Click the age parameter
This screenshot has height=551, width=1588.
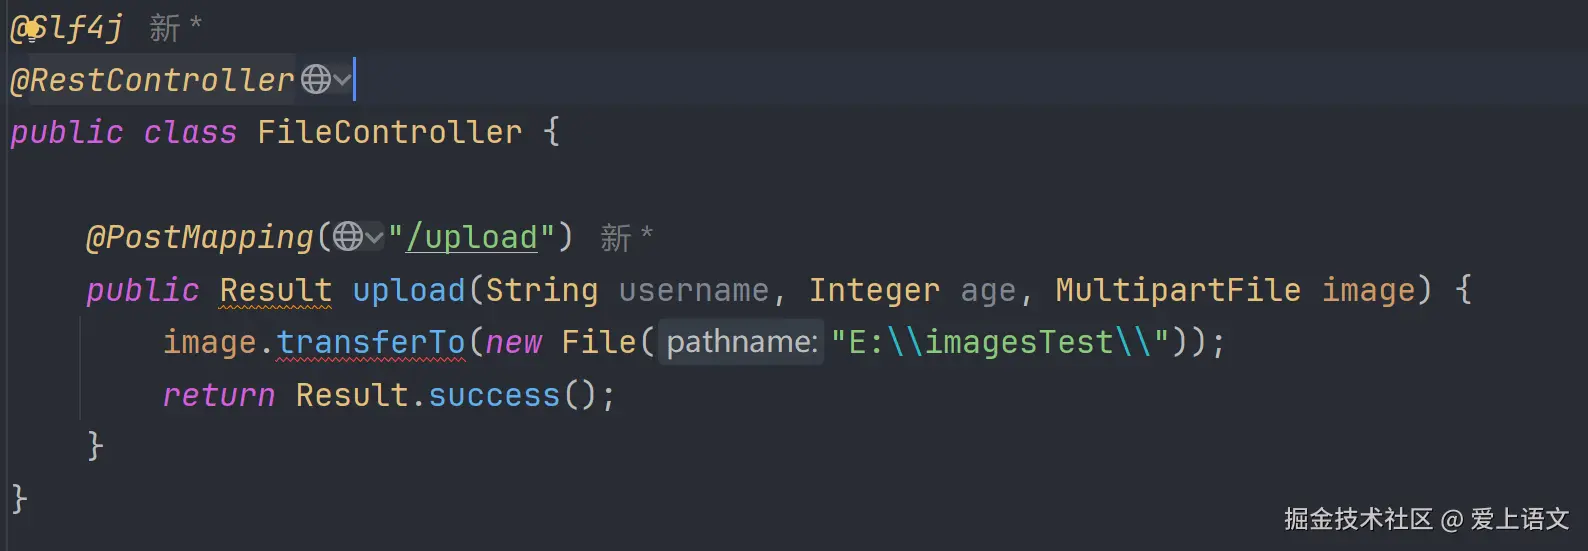988,291
